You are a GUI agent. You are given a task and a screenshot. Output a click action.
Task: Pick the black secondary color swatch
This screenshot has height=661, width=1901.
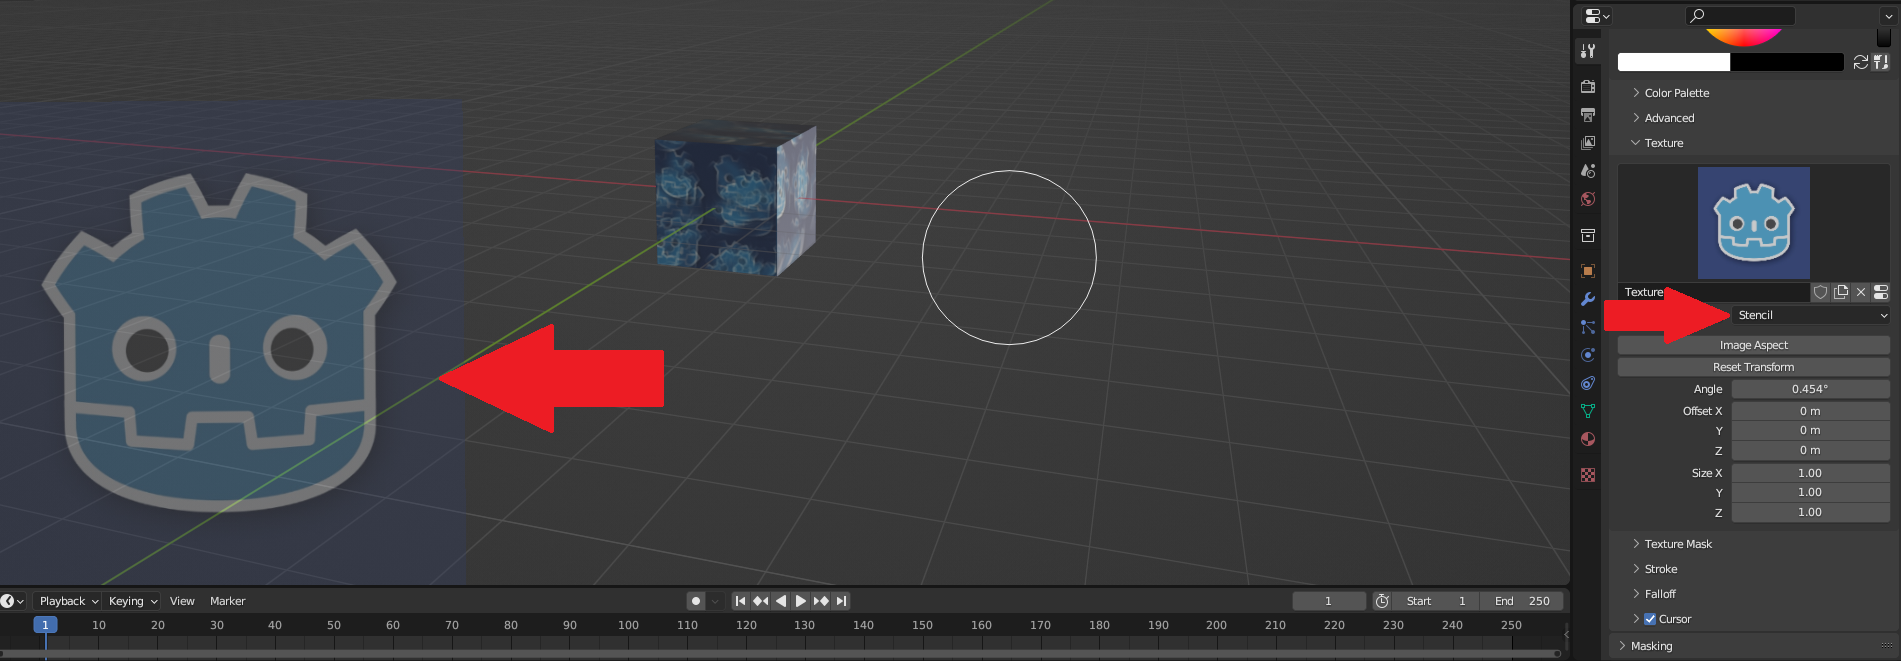coord(1787,62)
